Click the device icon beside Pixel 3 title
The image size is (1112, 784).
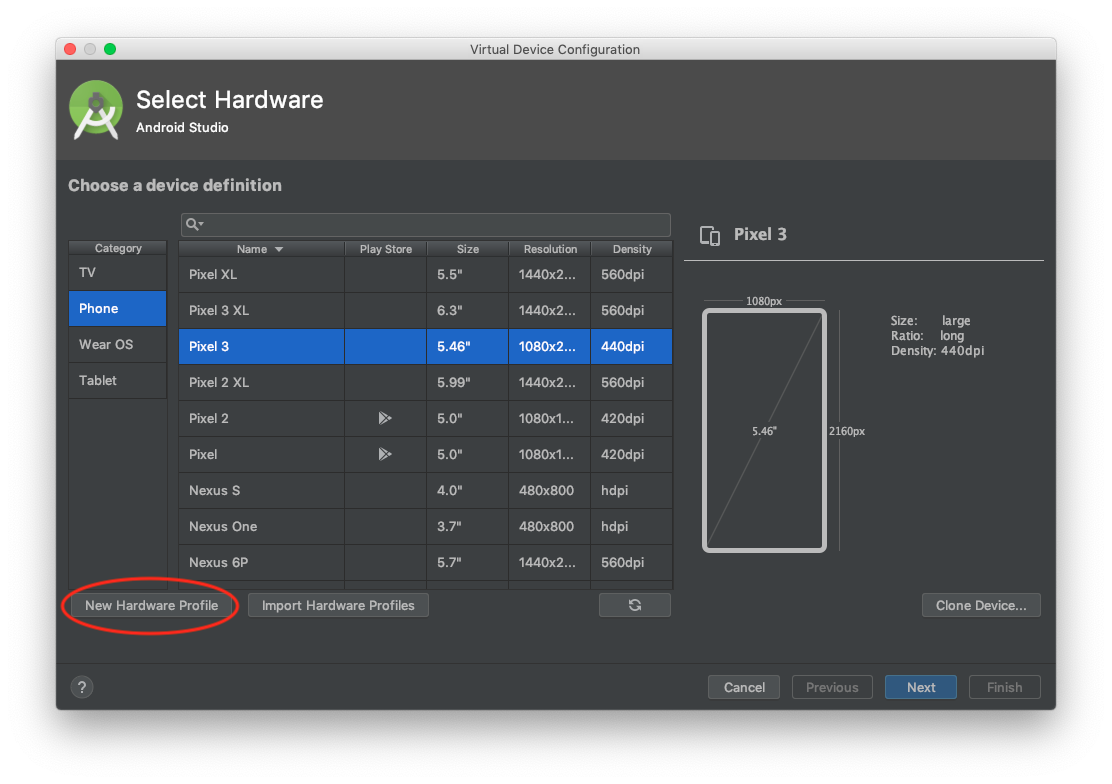click(710, 236)
